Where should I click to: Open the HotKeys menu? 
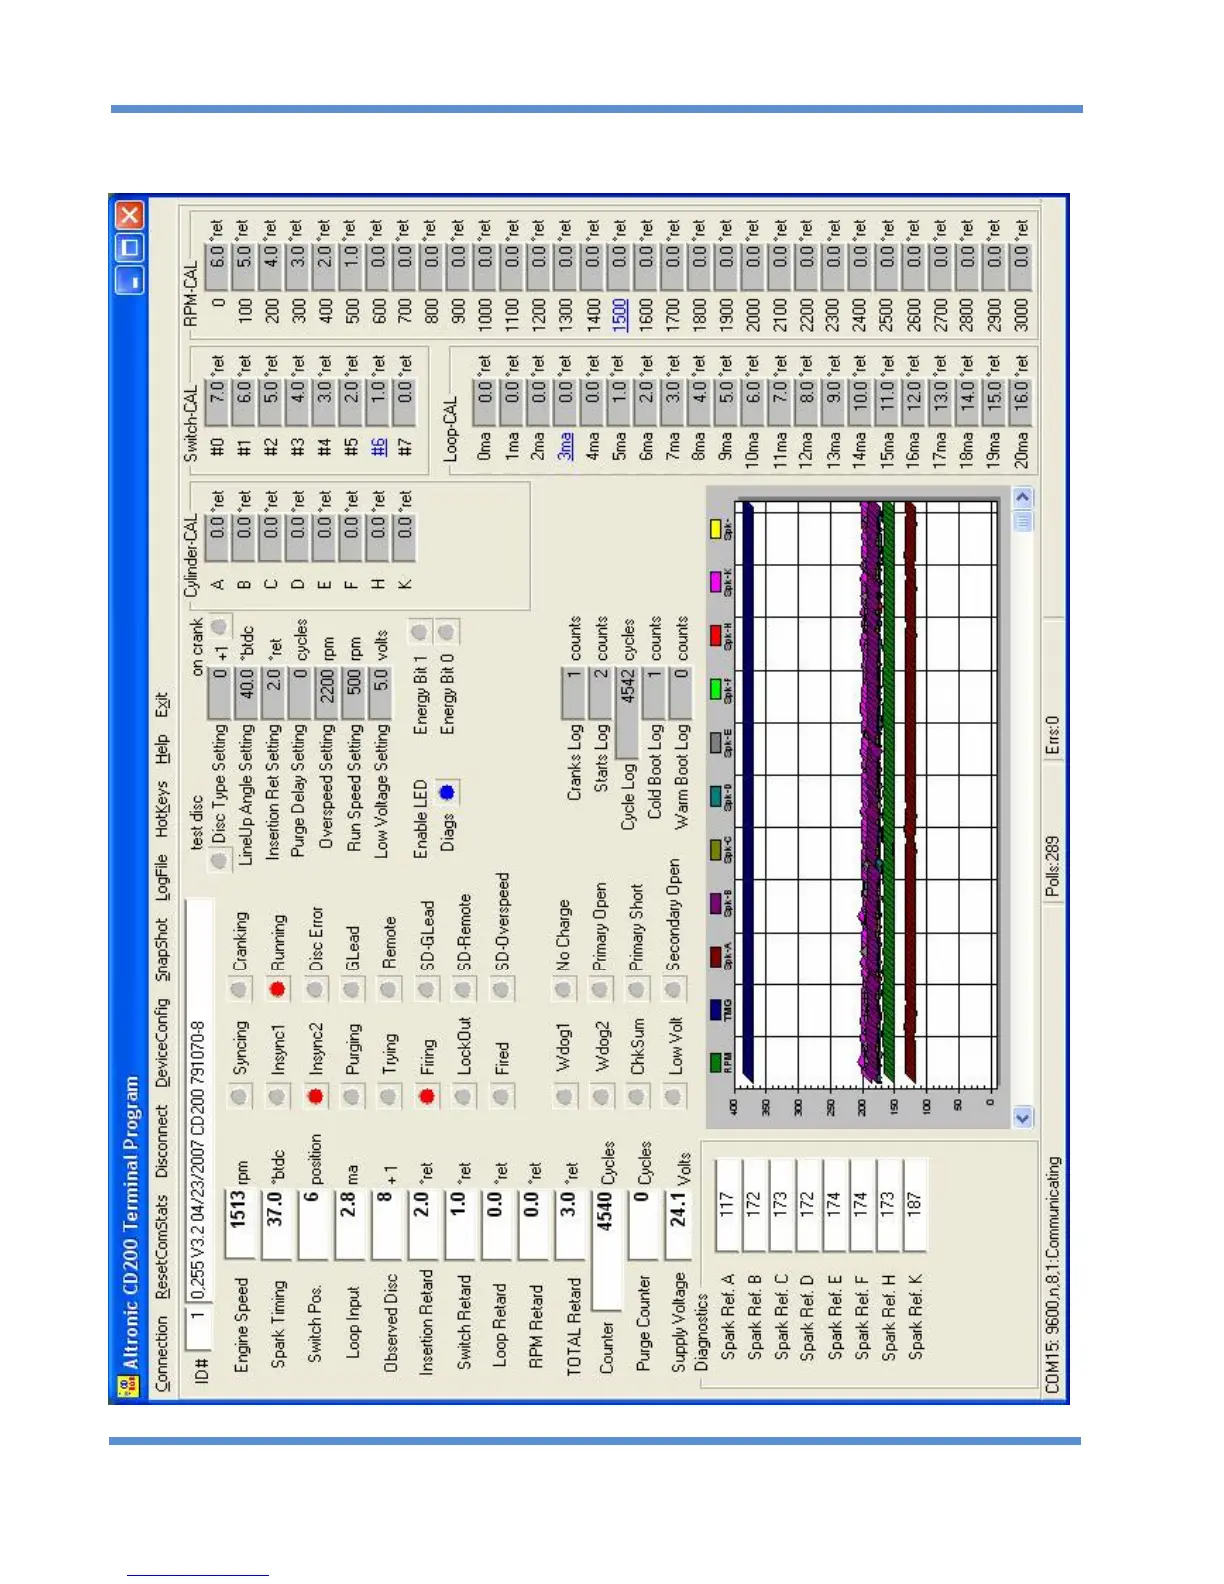(162, 809)
